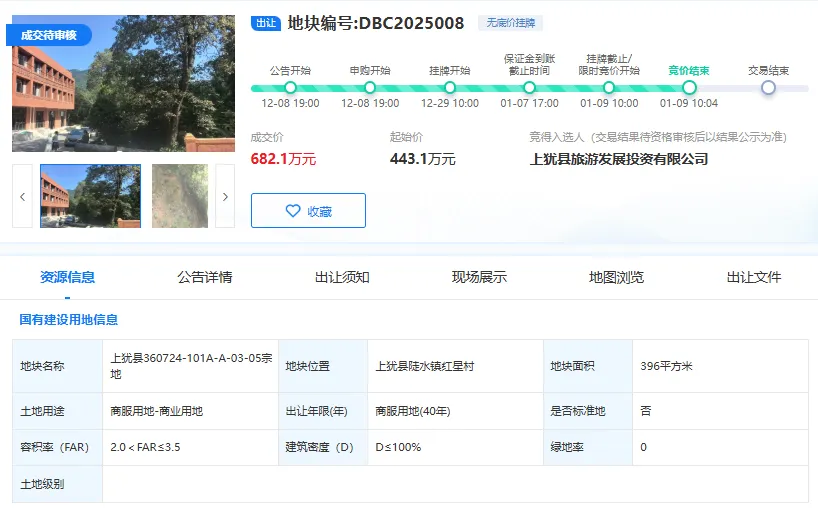
Task: Click the 无底价挂牌 label
Action: click(x=511, y=23)
